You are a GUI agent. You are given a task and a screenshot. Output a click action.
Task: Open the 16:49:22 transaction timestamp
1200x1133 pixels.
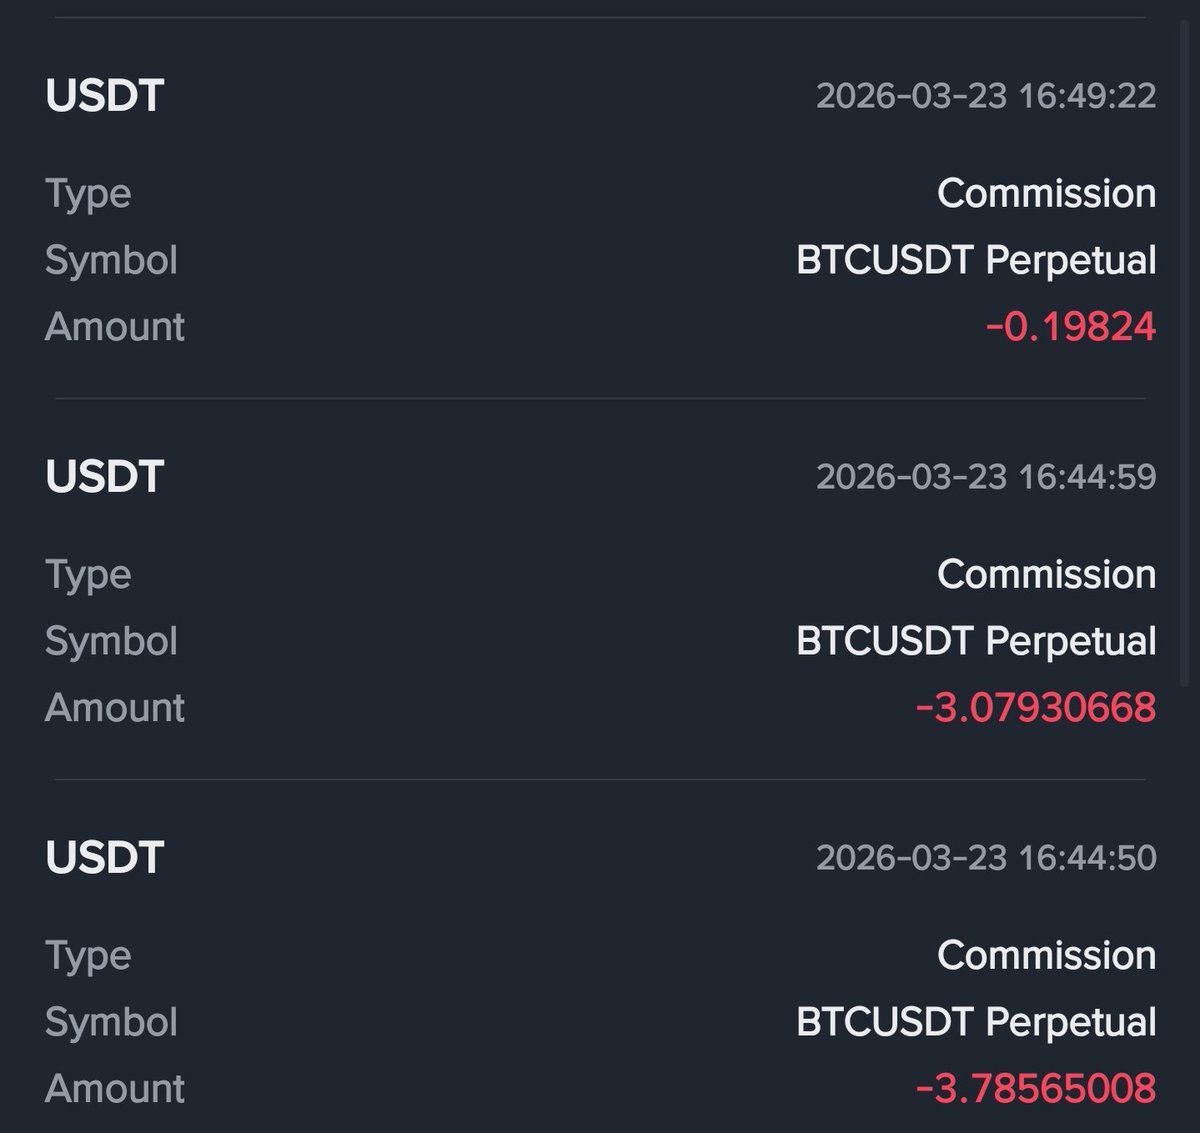986,96
